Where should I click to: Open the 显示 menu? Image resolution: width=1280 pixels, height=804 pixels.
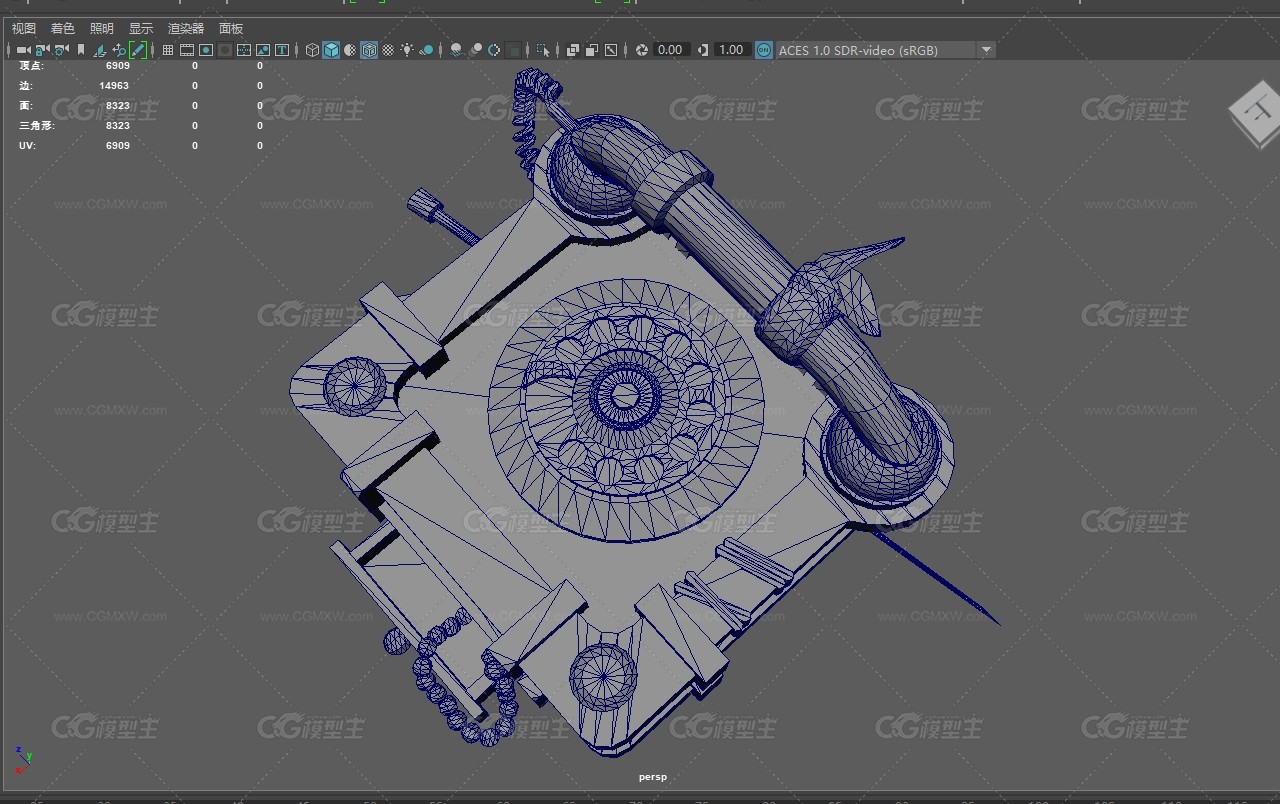point(141,29)
